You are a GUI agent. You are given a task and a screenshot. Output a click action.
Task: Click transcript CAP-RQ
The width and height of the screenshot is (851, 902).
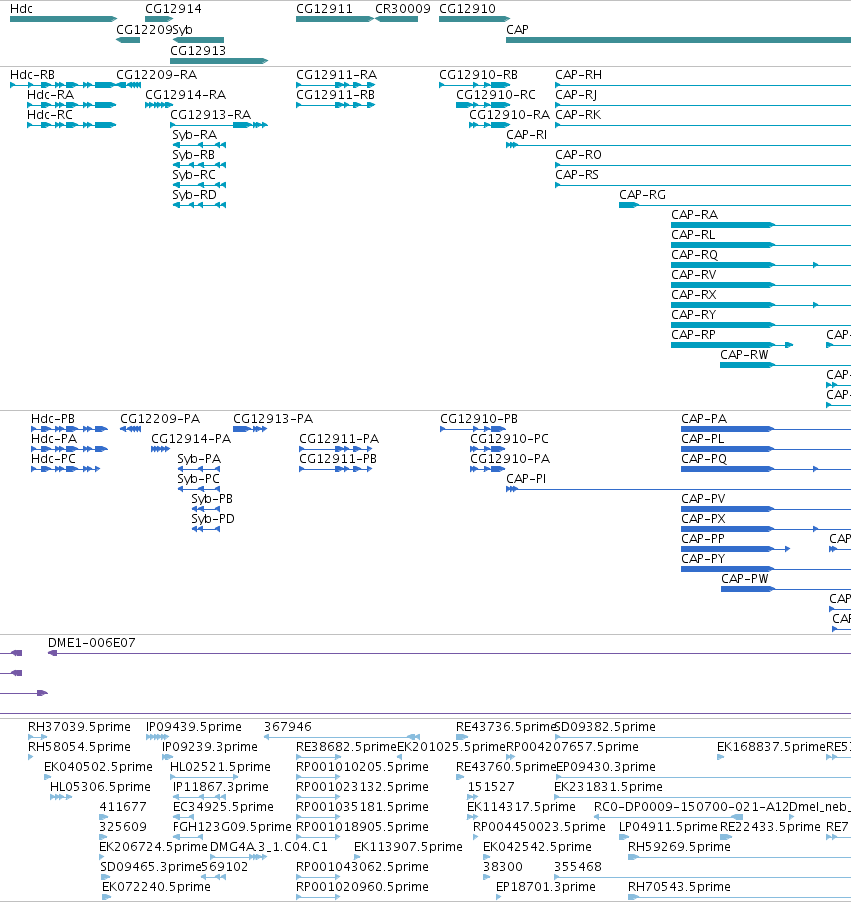click(761, 265)
